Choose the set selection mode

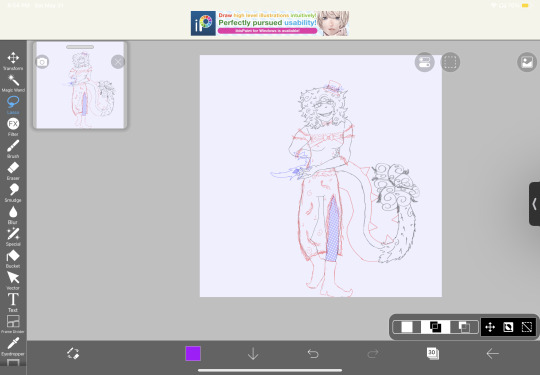click(407, 327)
